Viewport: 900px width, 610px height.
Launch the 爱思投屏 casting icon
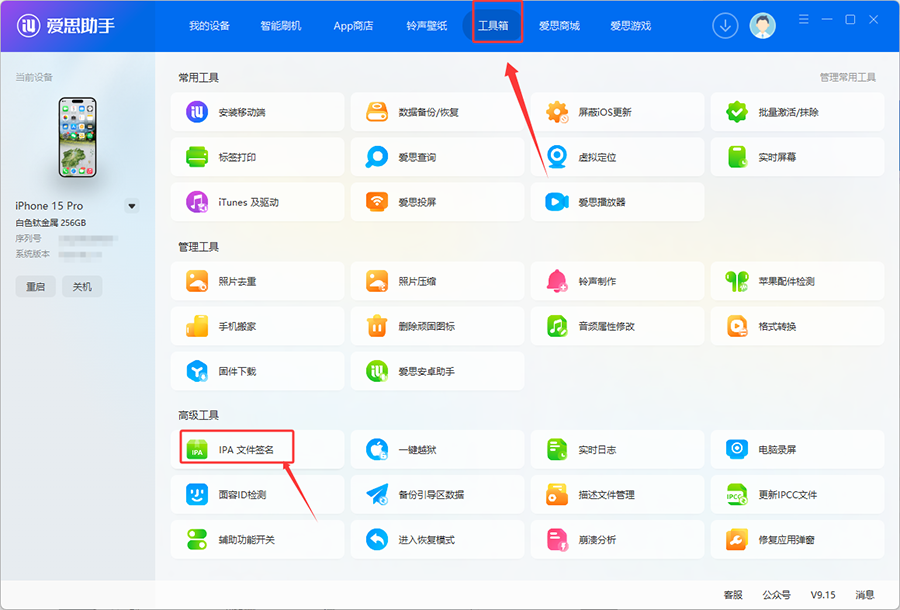377,202
